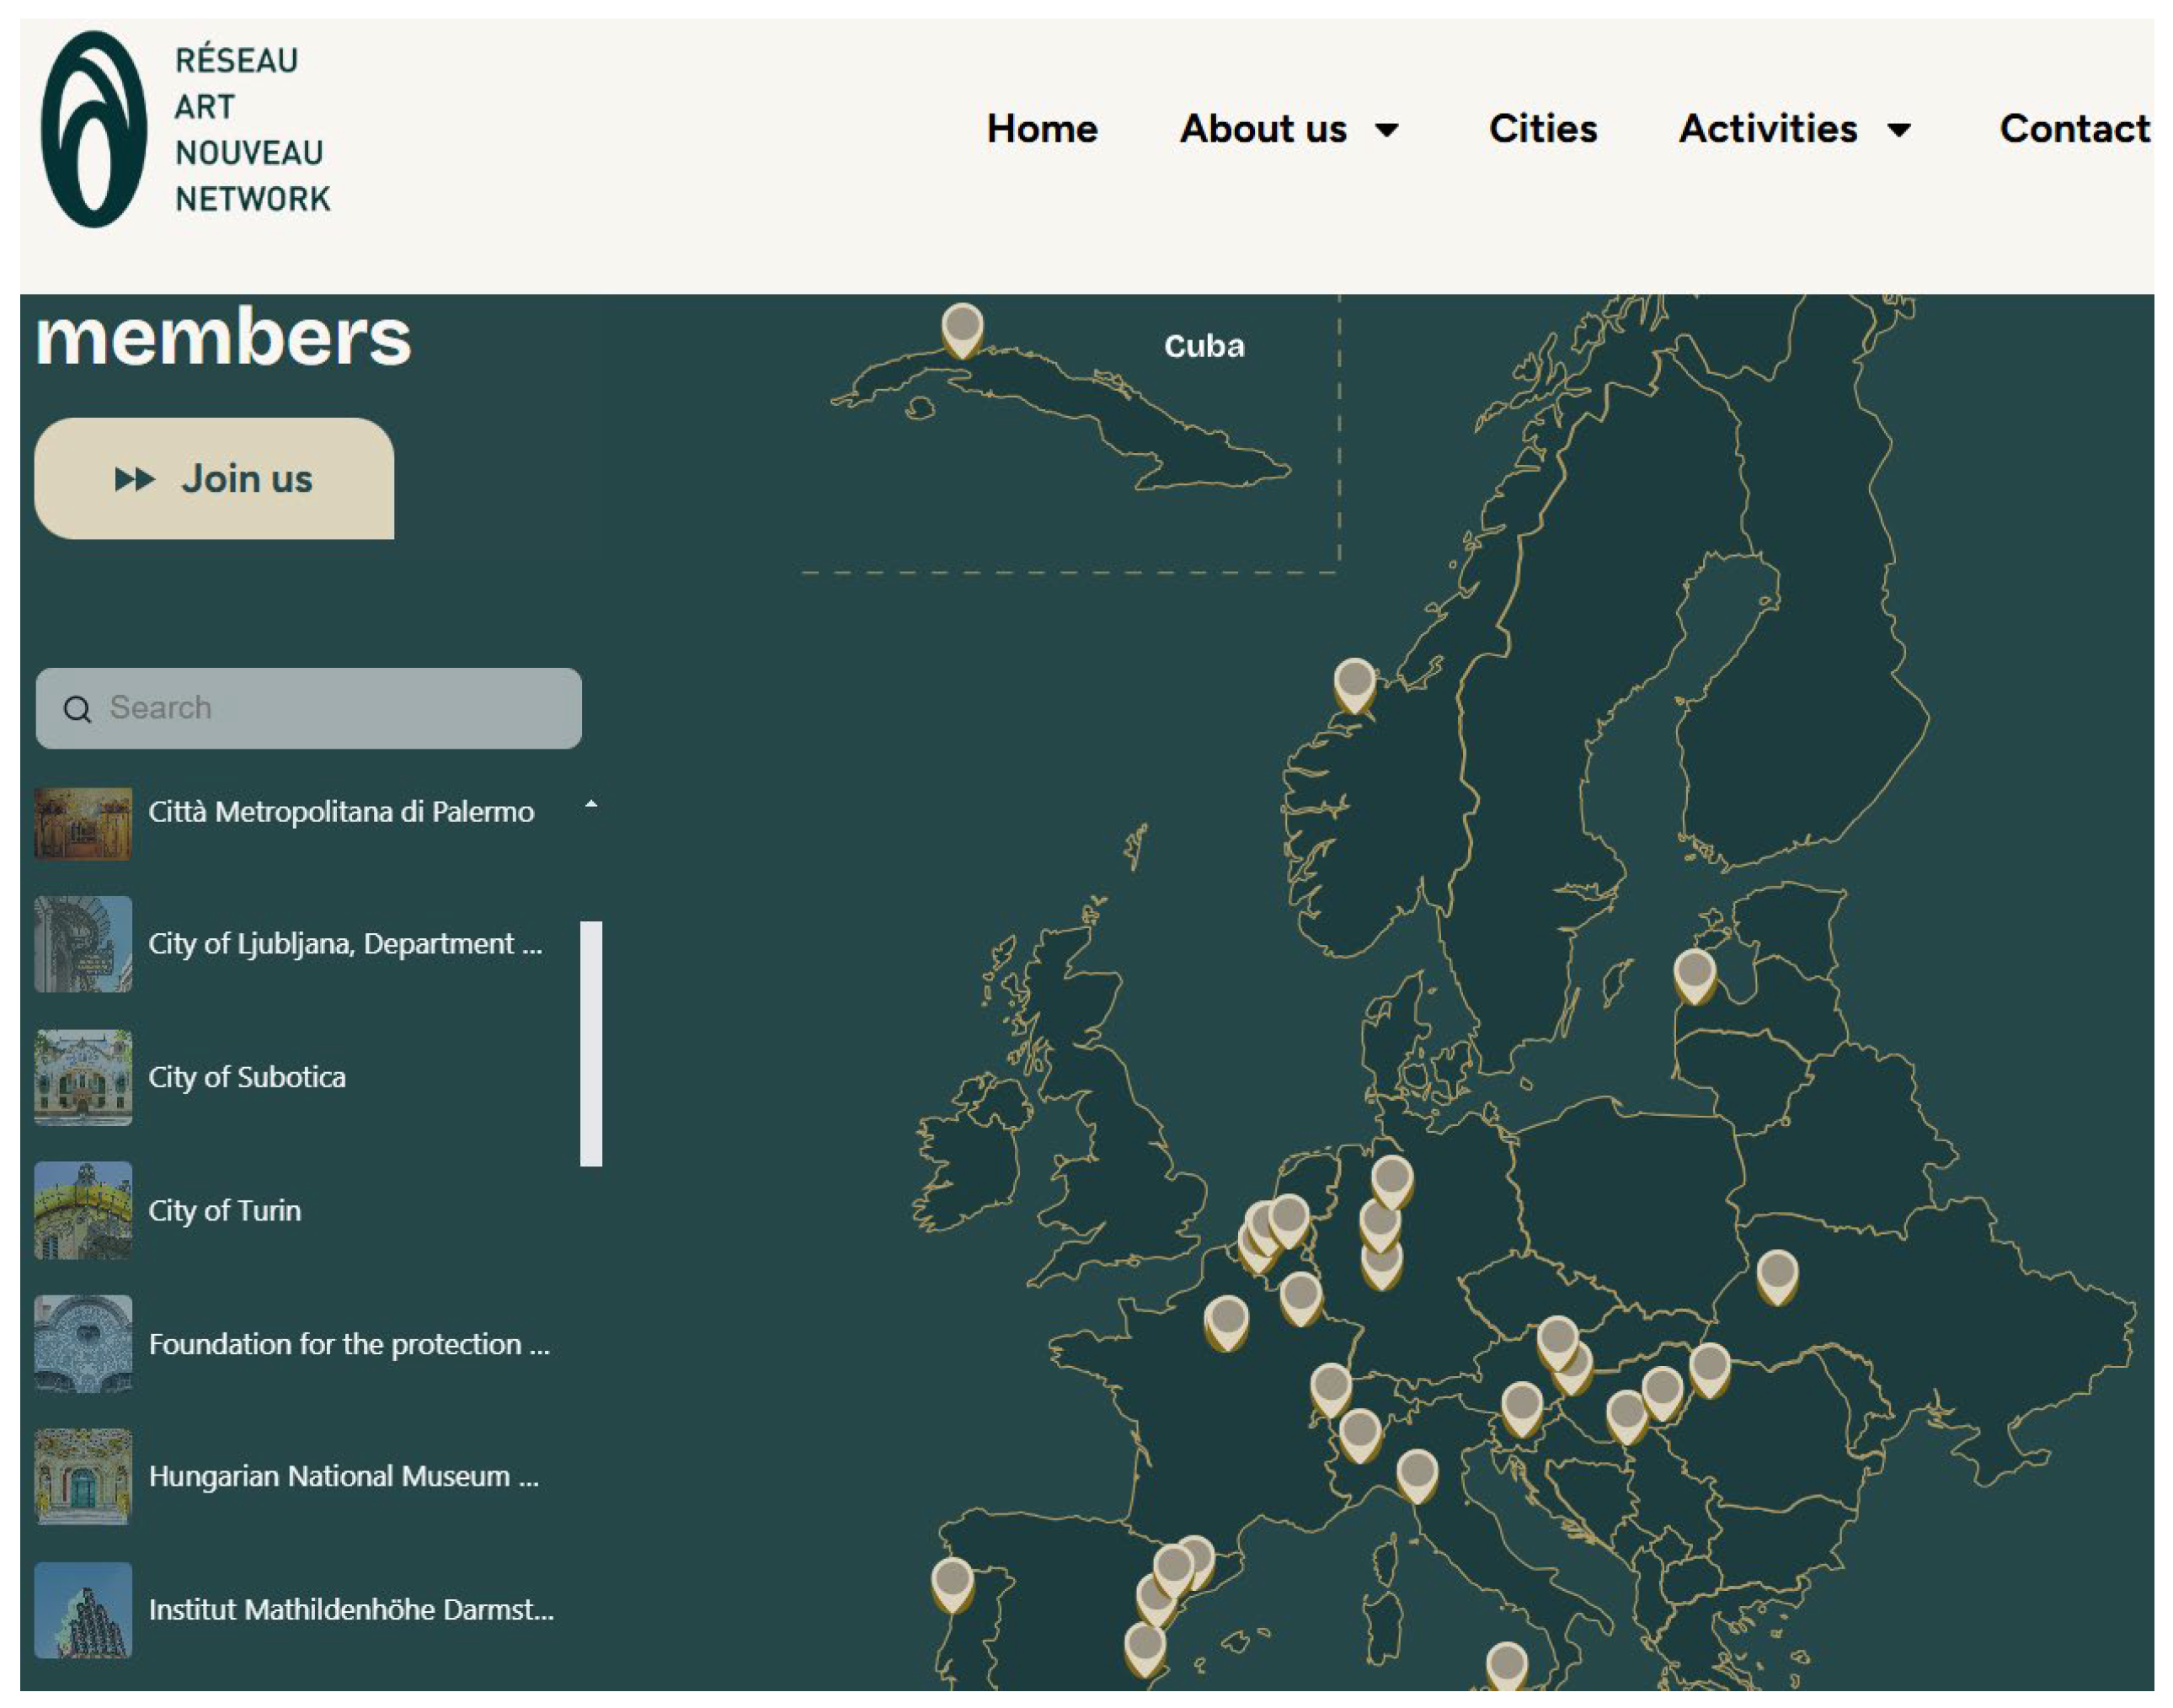
Task: Expand the Activities dropdown arrow
Action: click(1898, 130)
